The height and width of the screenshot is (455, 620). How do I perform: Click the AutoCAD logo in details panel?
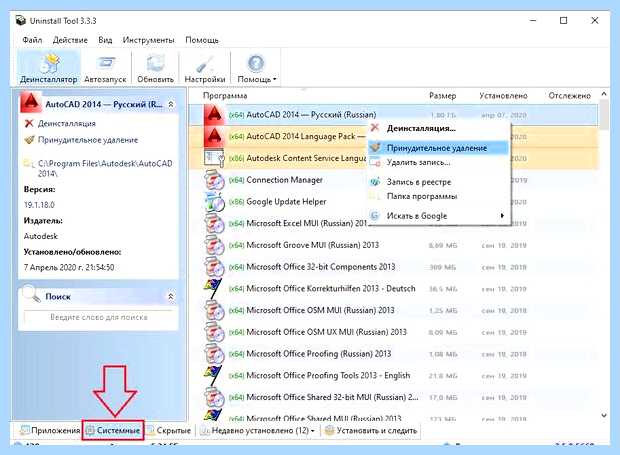coord(31,103)
